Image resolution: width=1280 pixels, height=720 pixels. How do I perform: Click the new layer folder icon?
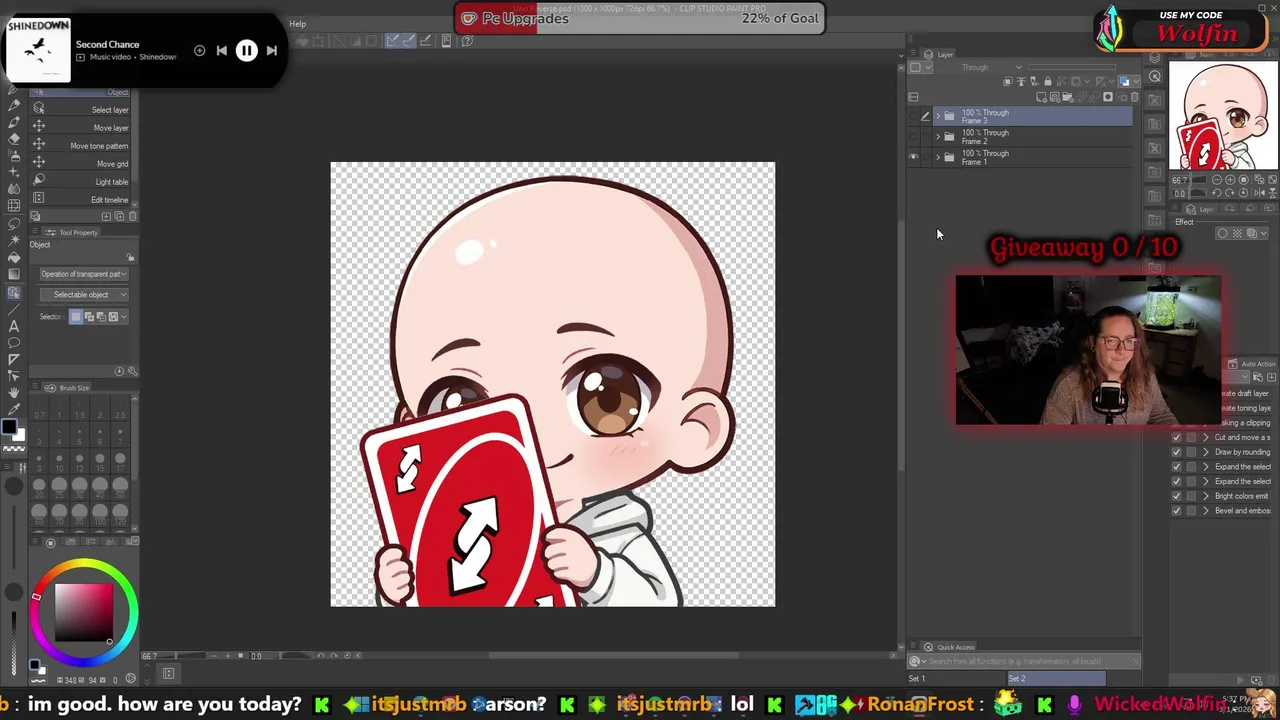click(x=1068, y=97)
